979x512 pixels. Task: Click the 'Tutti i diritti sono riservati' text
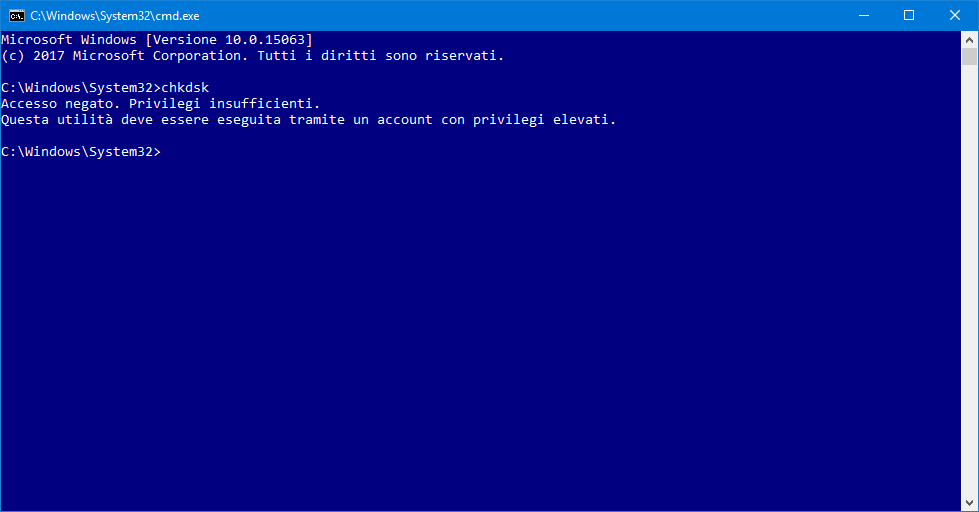380,56
